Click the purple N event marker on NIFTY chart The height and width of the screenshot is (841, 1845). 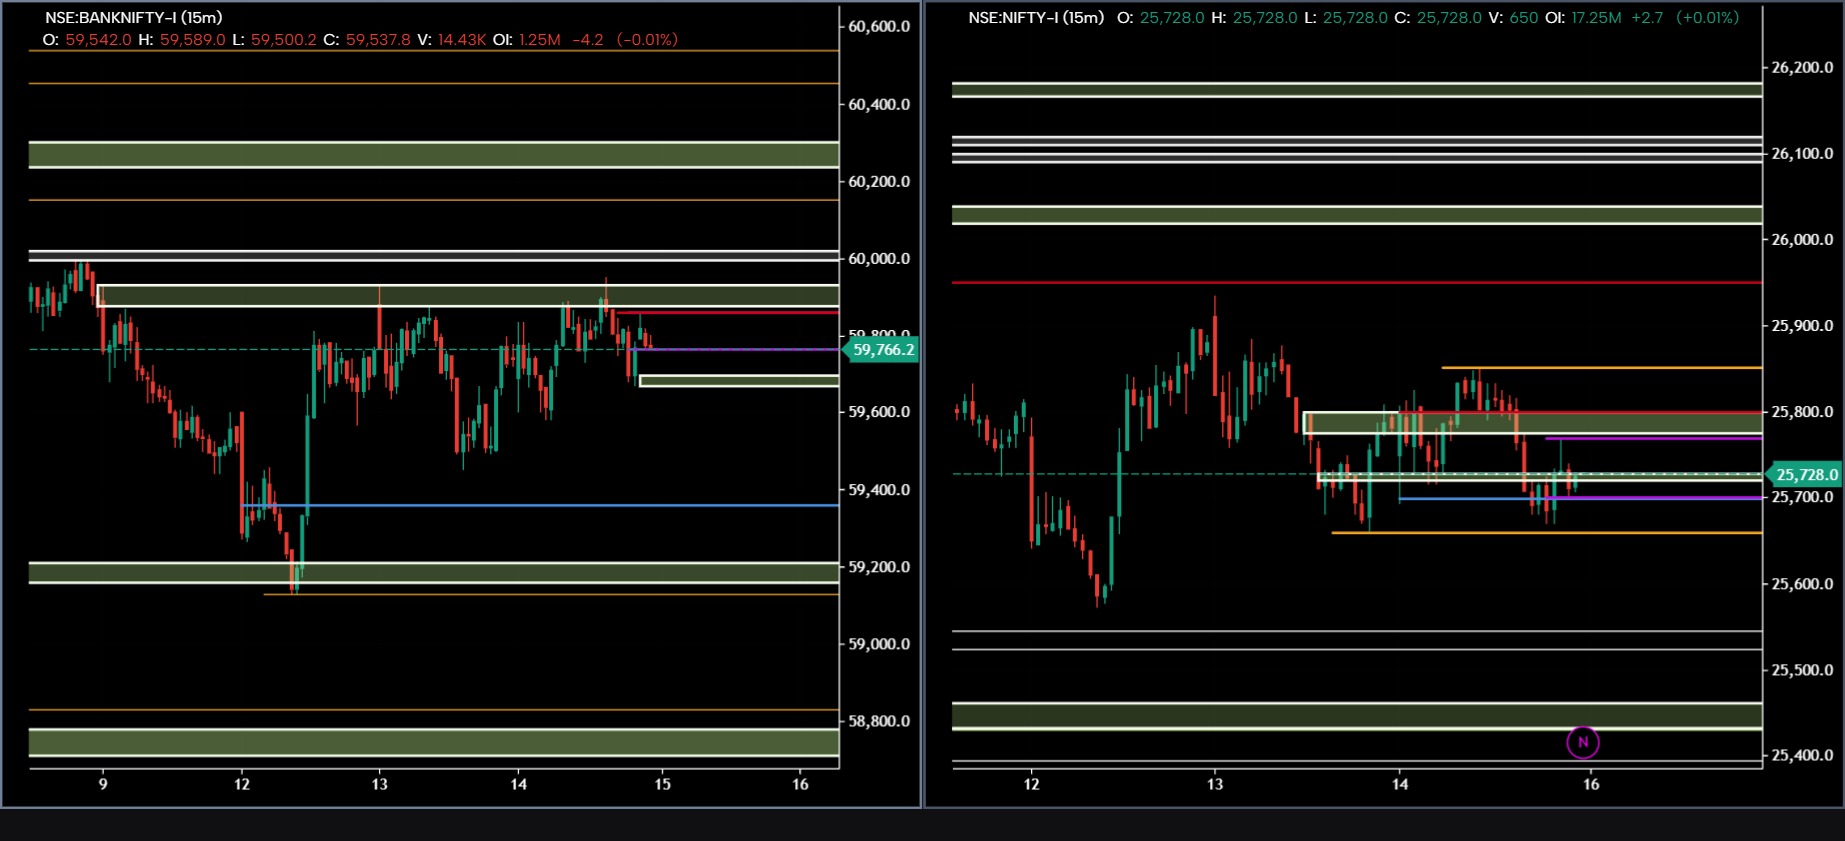coord(1582,742)
